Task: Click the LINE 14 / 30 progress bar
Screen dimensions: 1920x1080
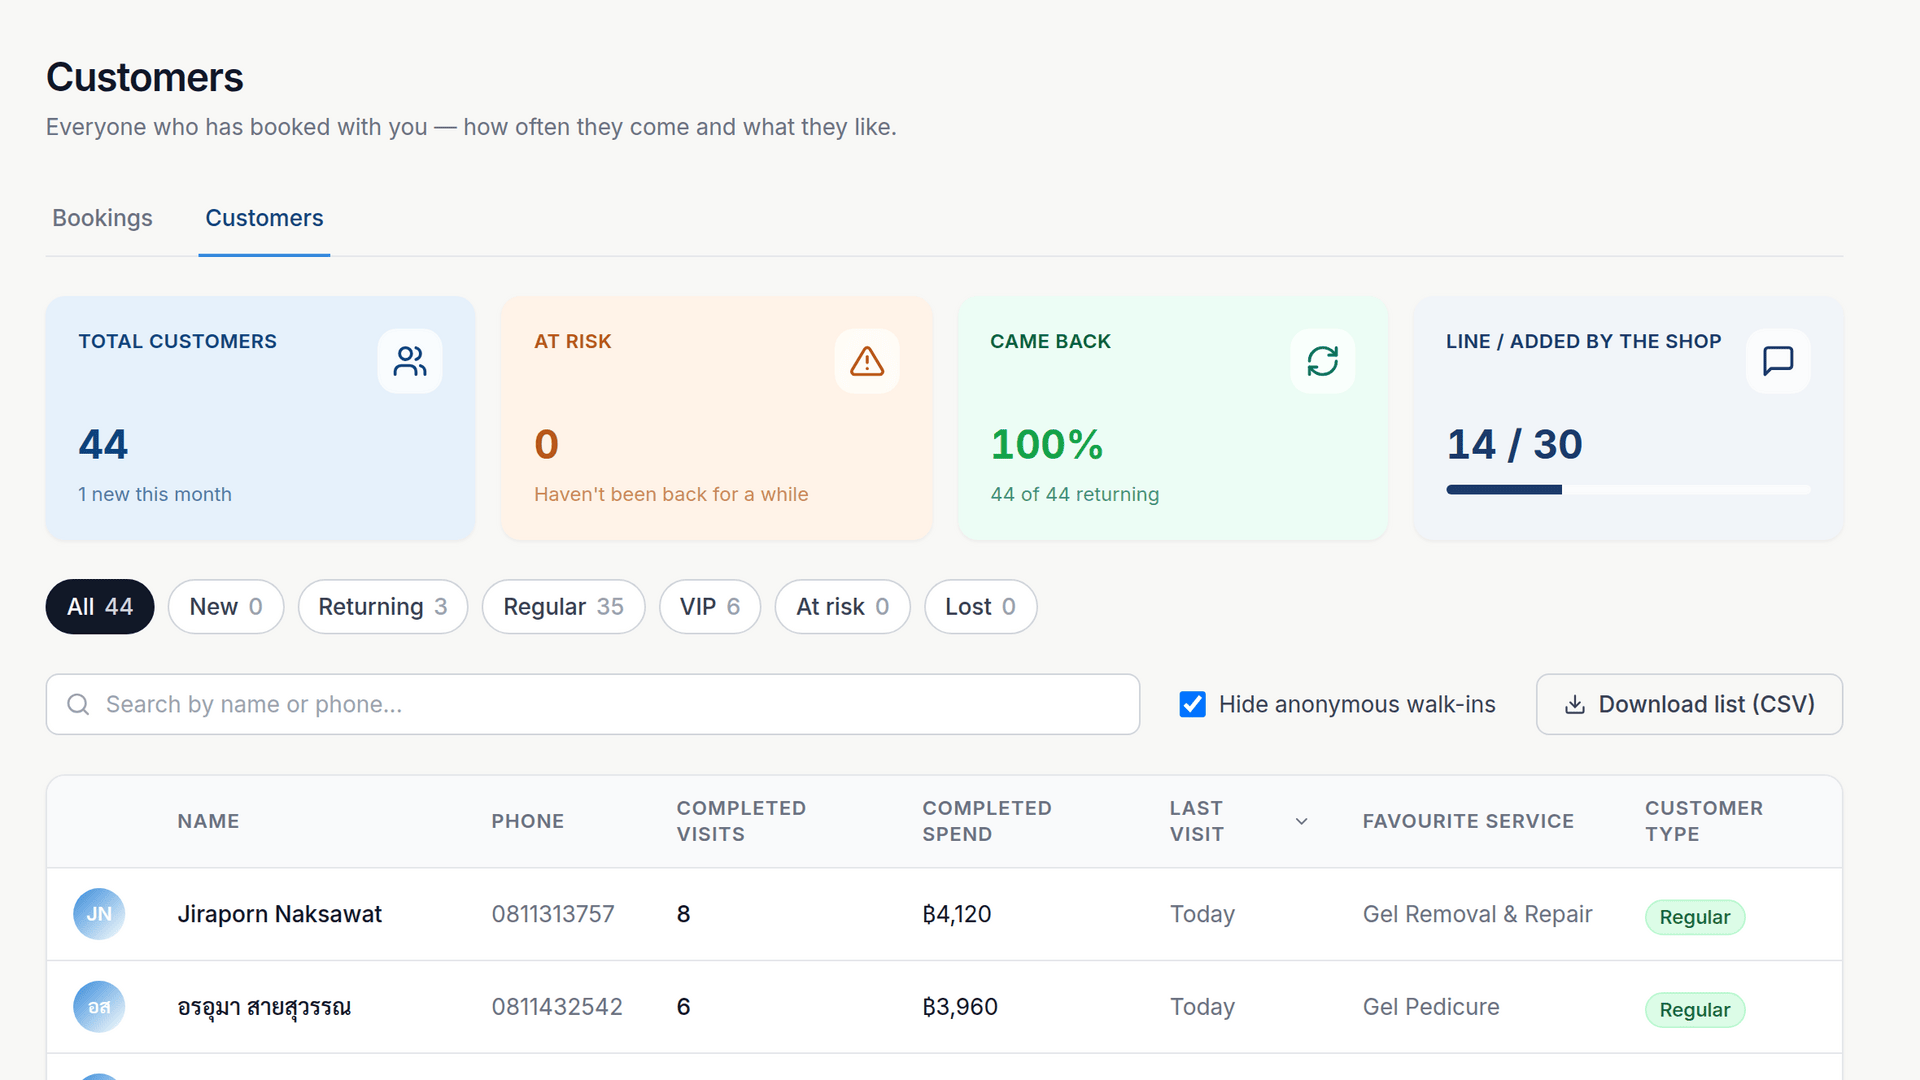Action: coord(1628,490)
